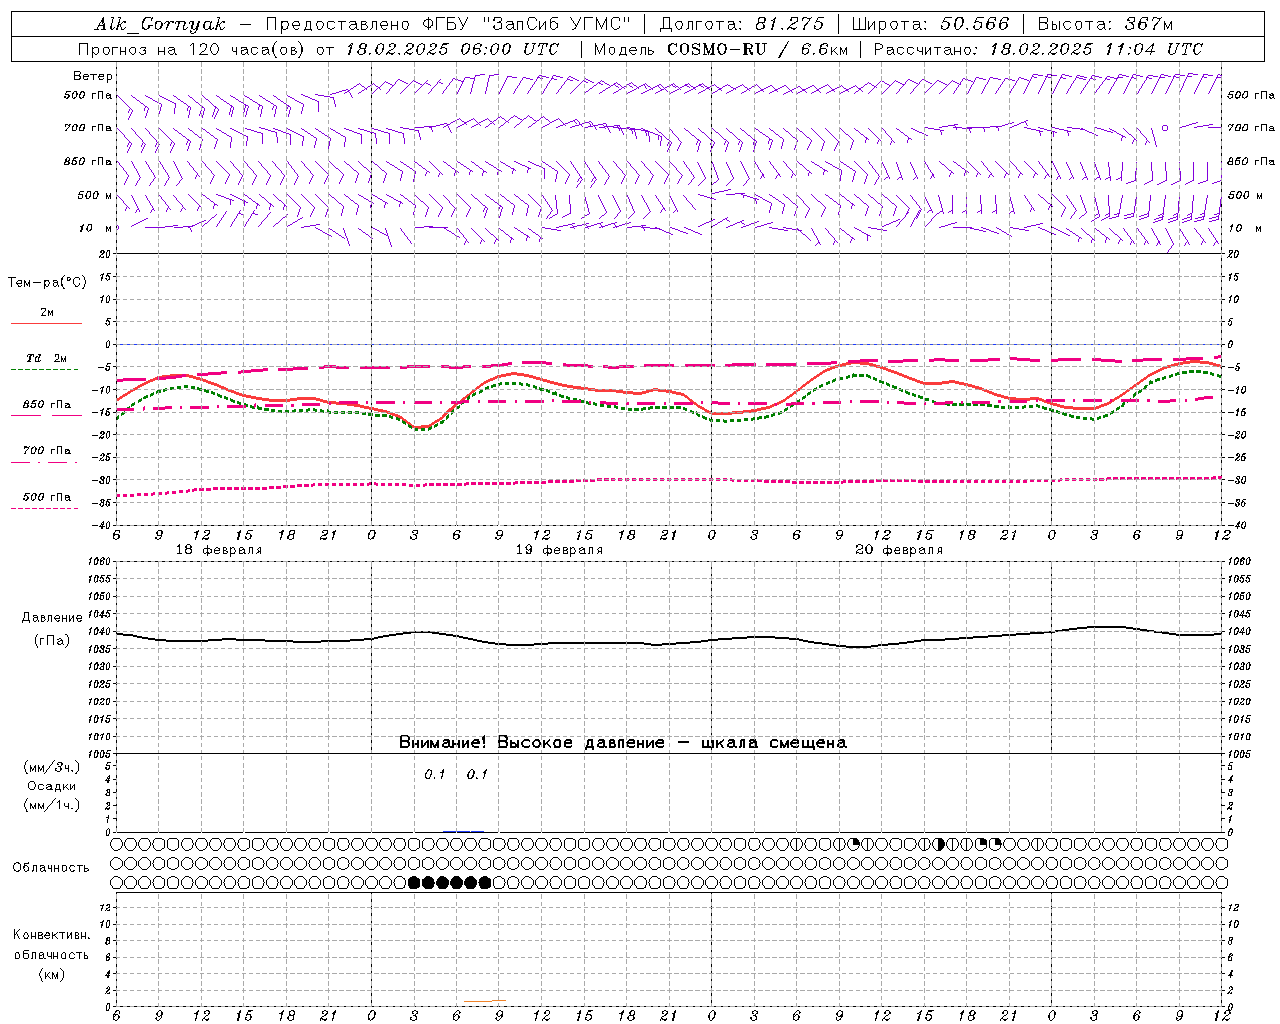Click the Давление pressure panel label
Viewport: 1280px width, 1024px height.
51,618
